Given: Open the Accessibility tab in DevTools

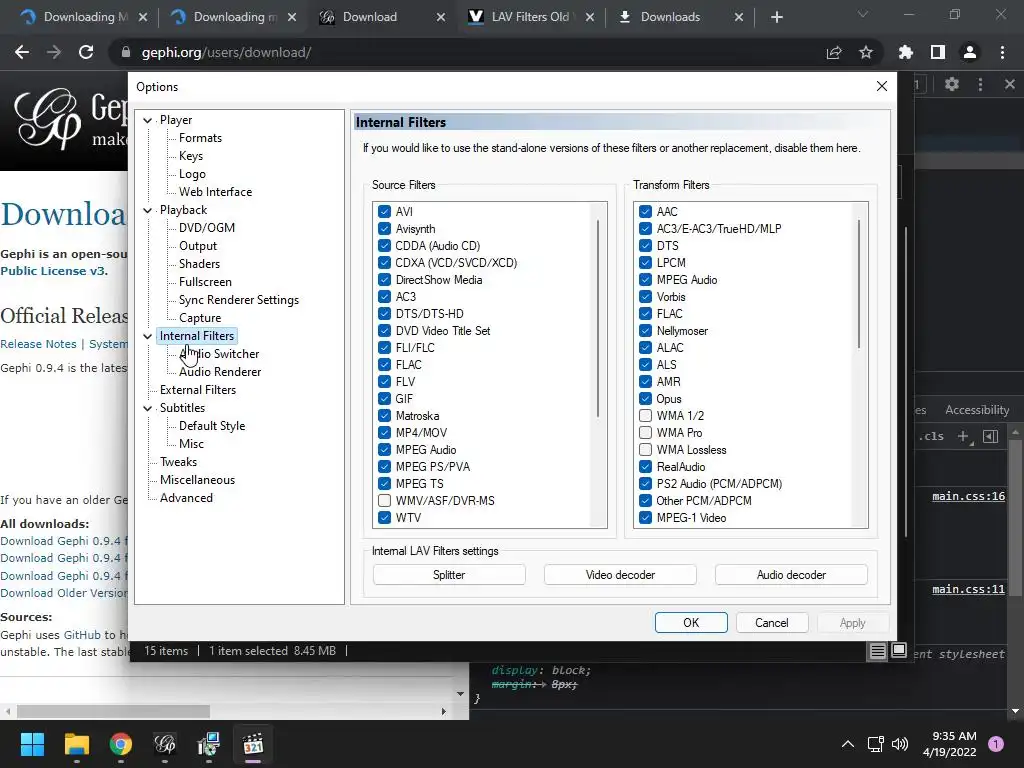Looking at the screenshot, I should (x=977, y=410).
